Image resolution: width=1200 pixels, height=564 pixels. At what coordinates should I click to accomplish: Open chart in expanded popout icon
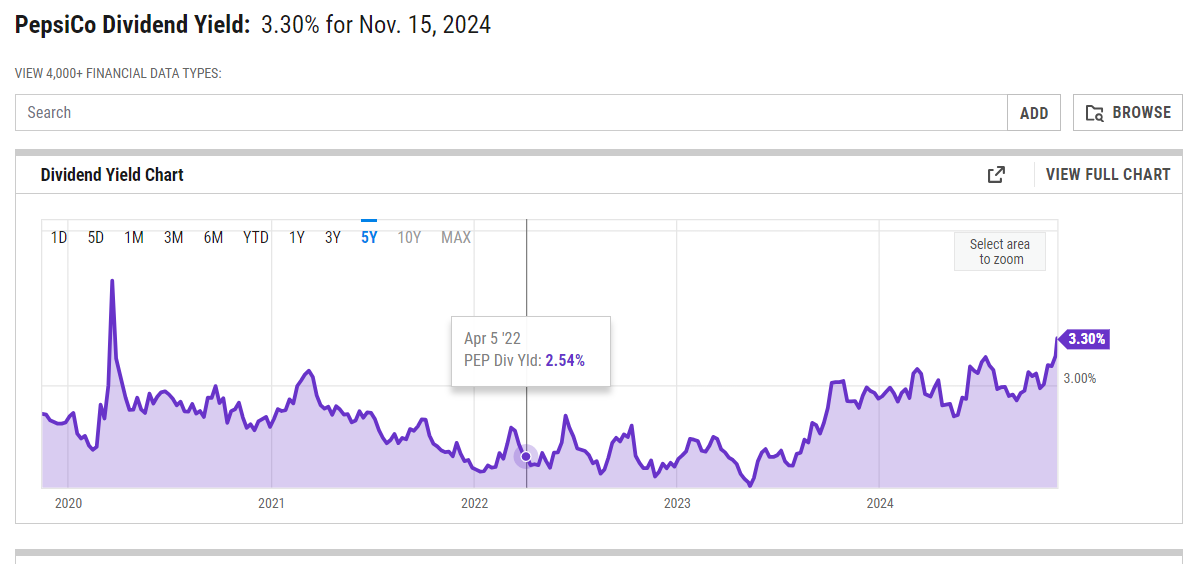[x=996, y=175]
